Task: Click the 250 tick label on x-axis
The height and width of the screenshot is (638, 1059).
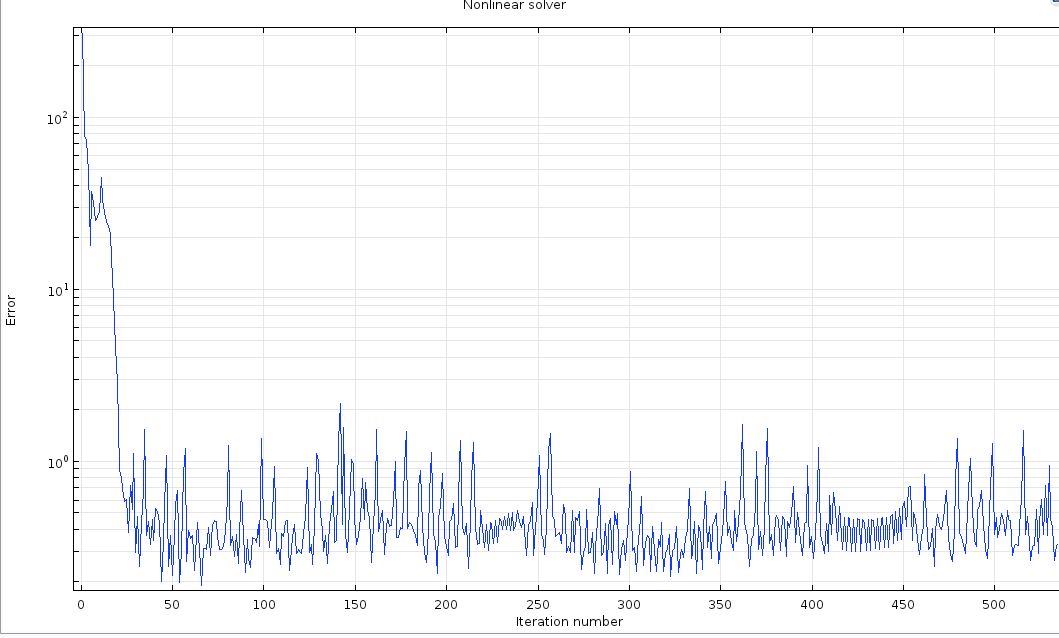Action: tap(537, 604)
